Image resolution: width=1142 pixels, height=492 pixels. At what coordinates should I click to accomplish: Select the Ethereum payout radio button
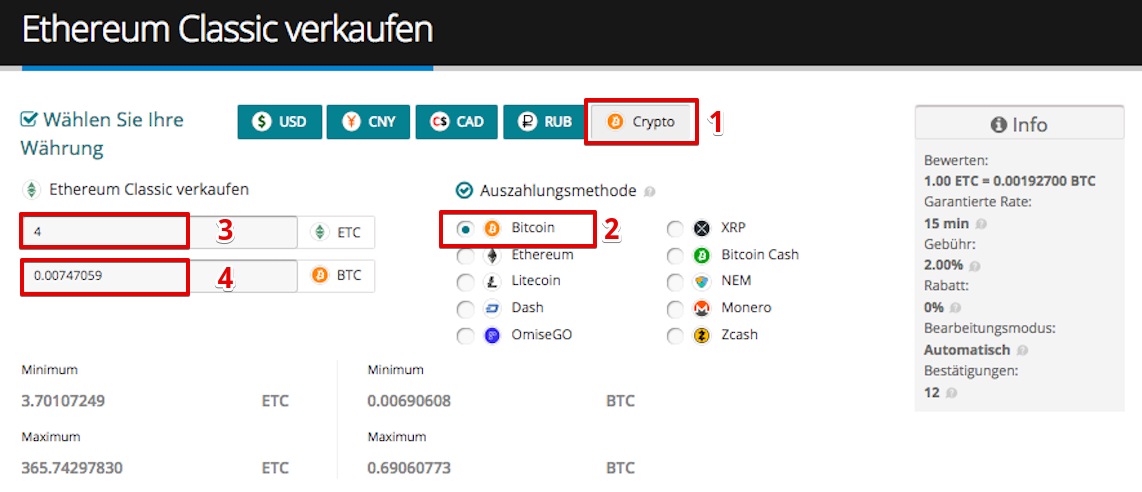[x=465, y=255]
